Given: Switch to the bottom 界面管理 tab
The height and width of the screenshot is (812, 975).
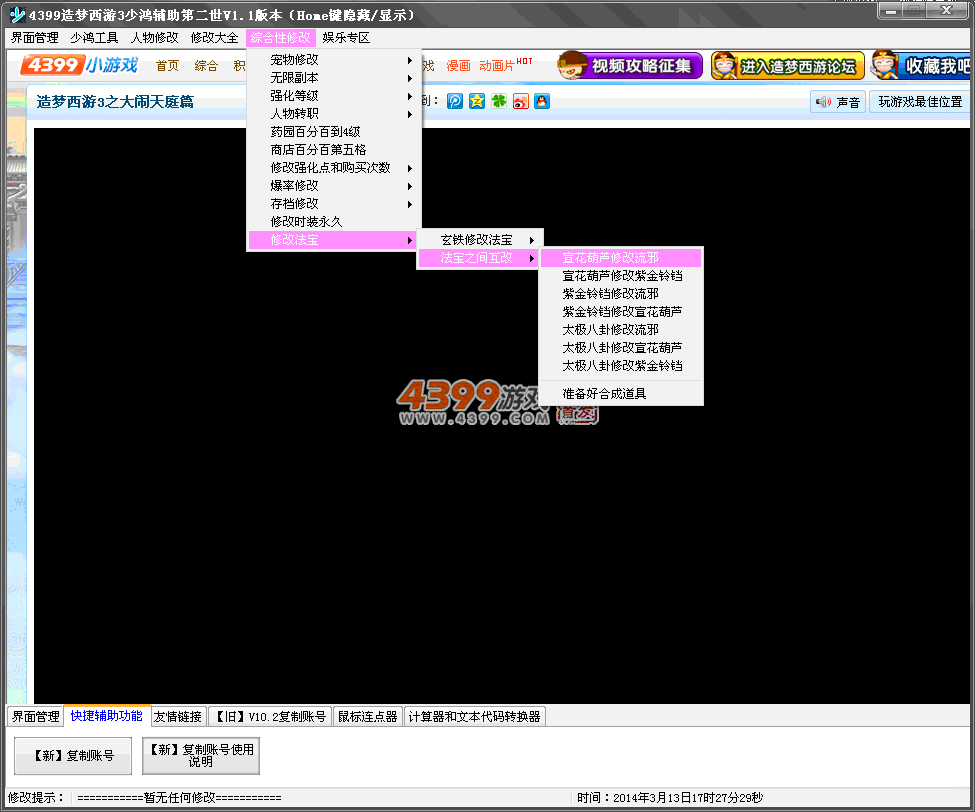Looking at the screenshot, I should 35,717.
